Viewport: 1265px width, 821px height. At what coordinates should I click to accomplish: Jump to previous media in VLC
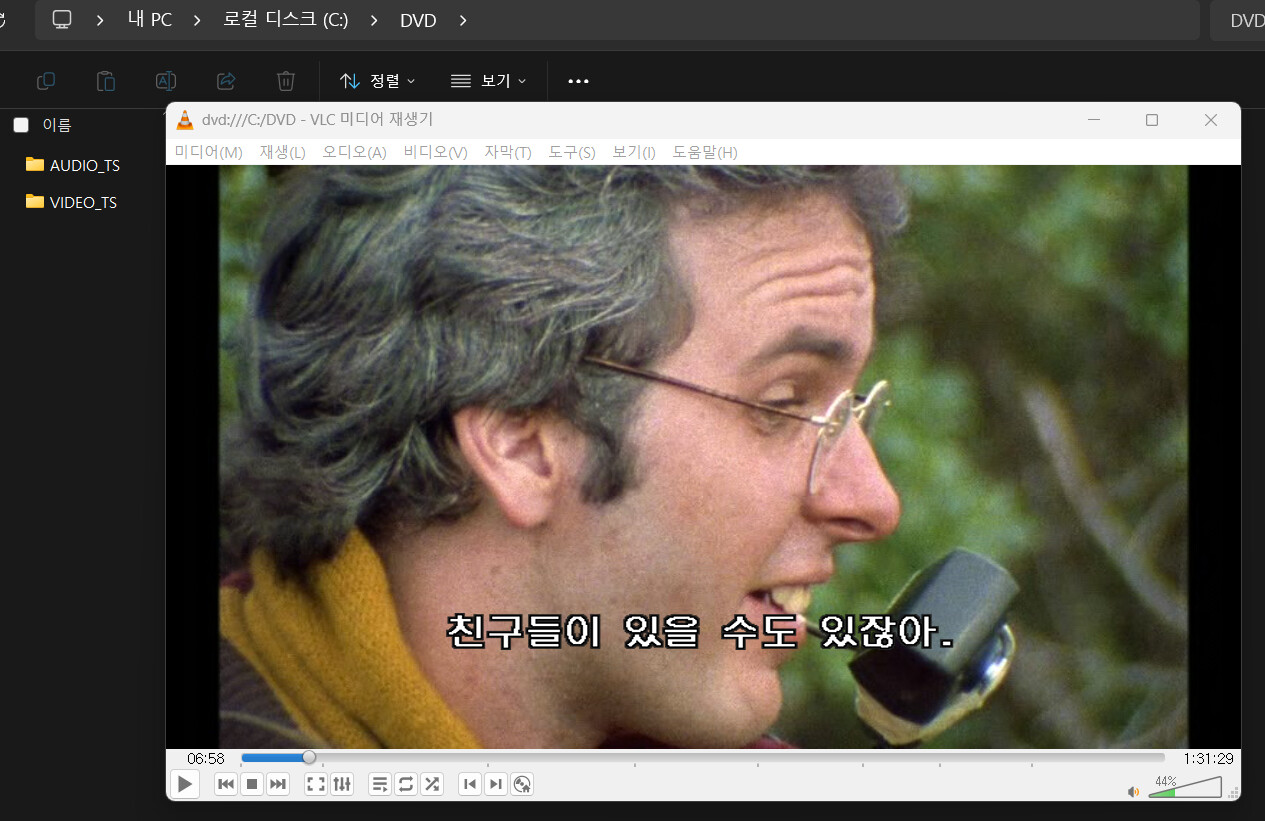pos(226,784)
